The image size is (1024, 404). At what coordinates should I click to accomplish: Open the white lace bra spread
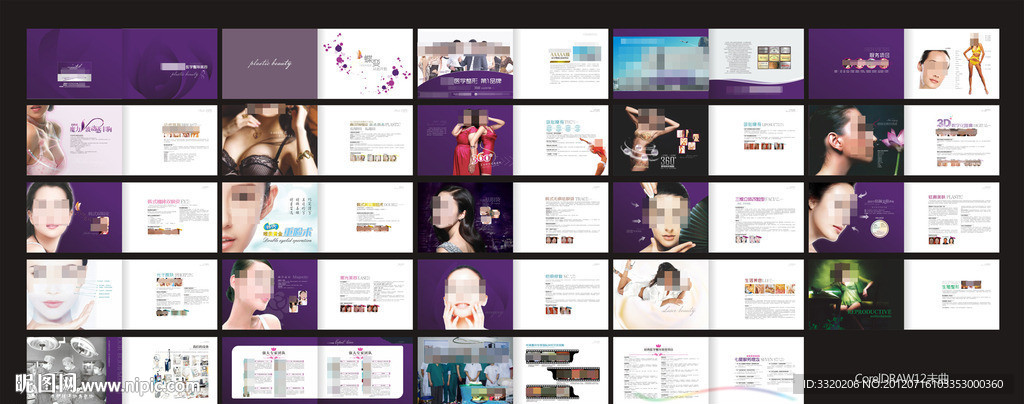coord(121,140)
